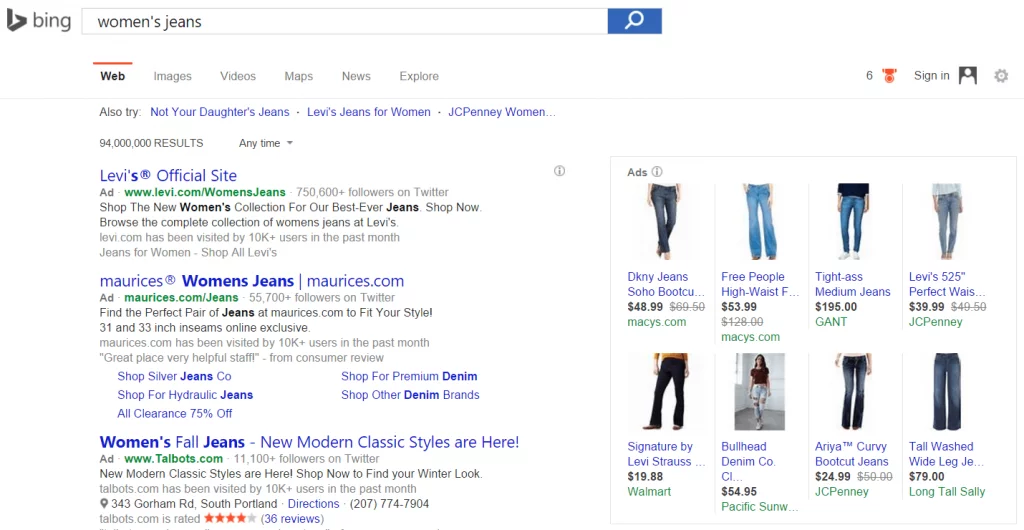
Task: Click the map pin icon by 343 Gorham Rd
Action: (104, 504)
